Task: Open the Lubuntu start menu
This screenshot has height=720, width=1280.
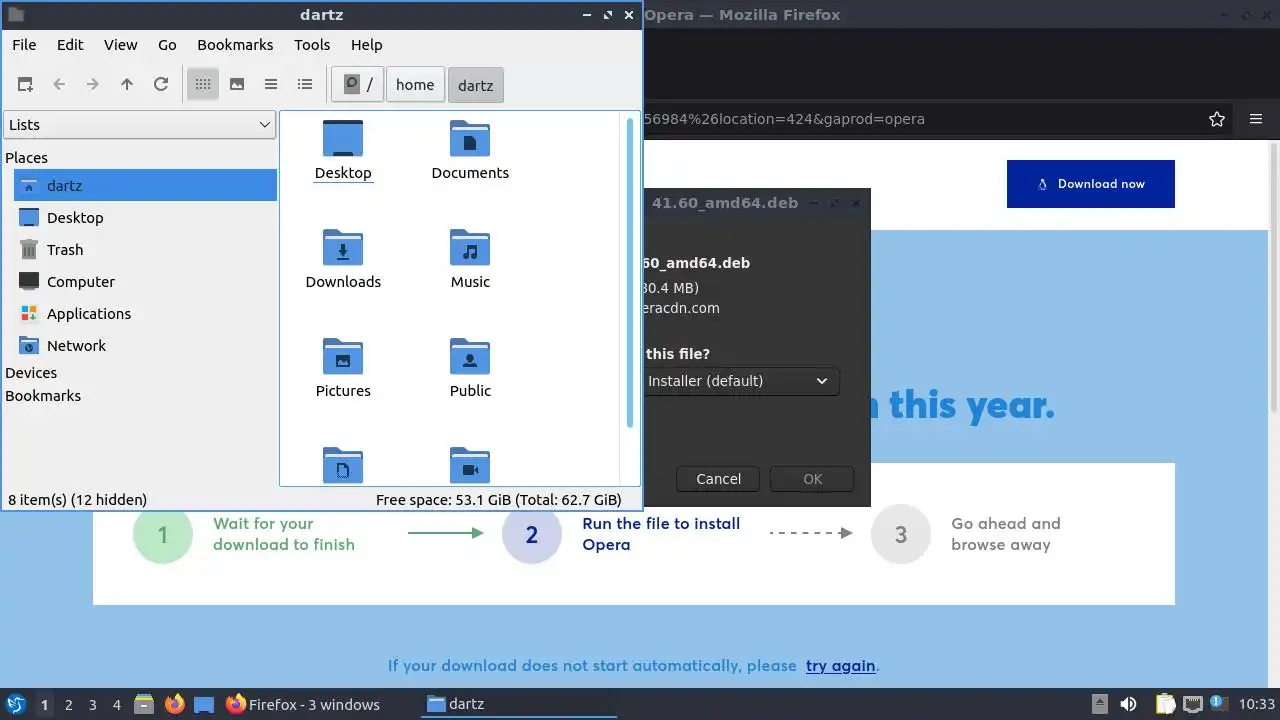Action: click(16, 704)
